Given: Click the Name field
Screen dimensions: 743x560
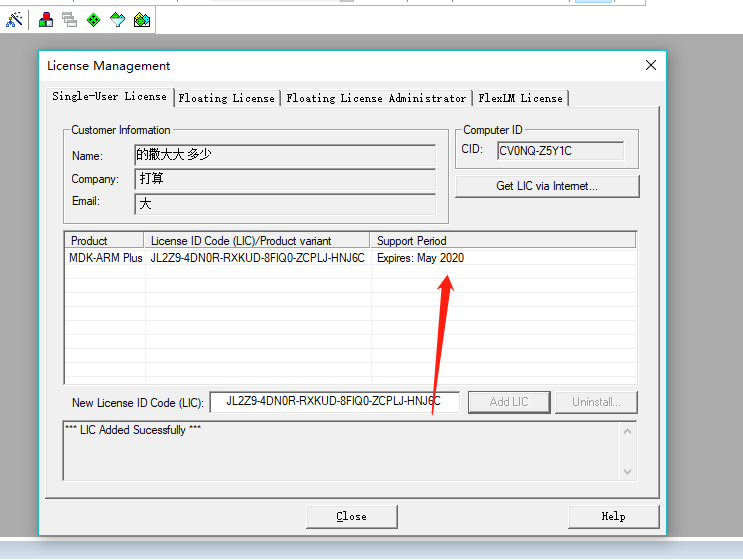Looking at the screenshot, I should pyautogui.click(x=285, y=155).
